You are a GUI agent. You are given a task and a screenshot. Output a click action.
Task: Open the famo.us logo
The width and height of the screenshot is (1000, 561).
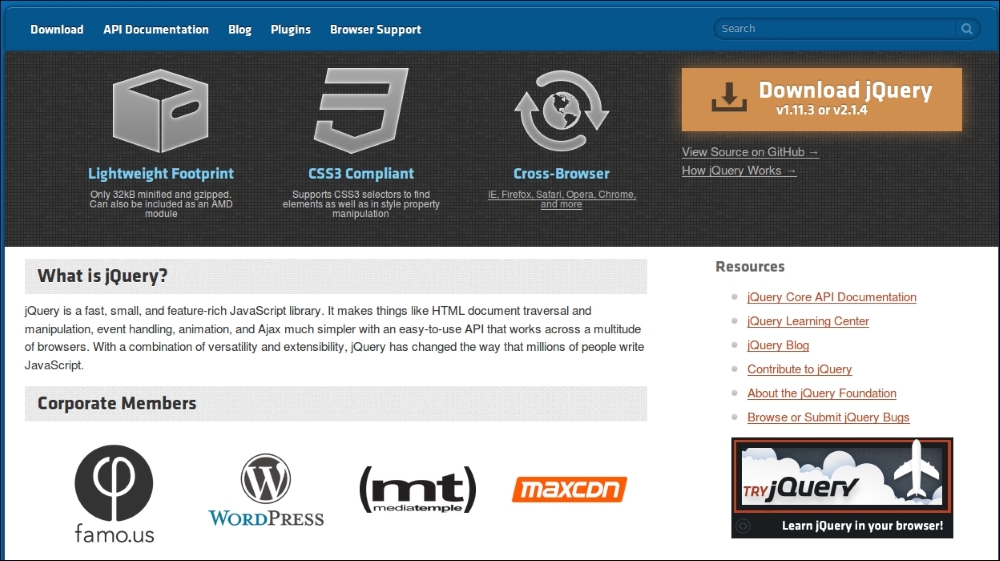click(x=114, y=494)
